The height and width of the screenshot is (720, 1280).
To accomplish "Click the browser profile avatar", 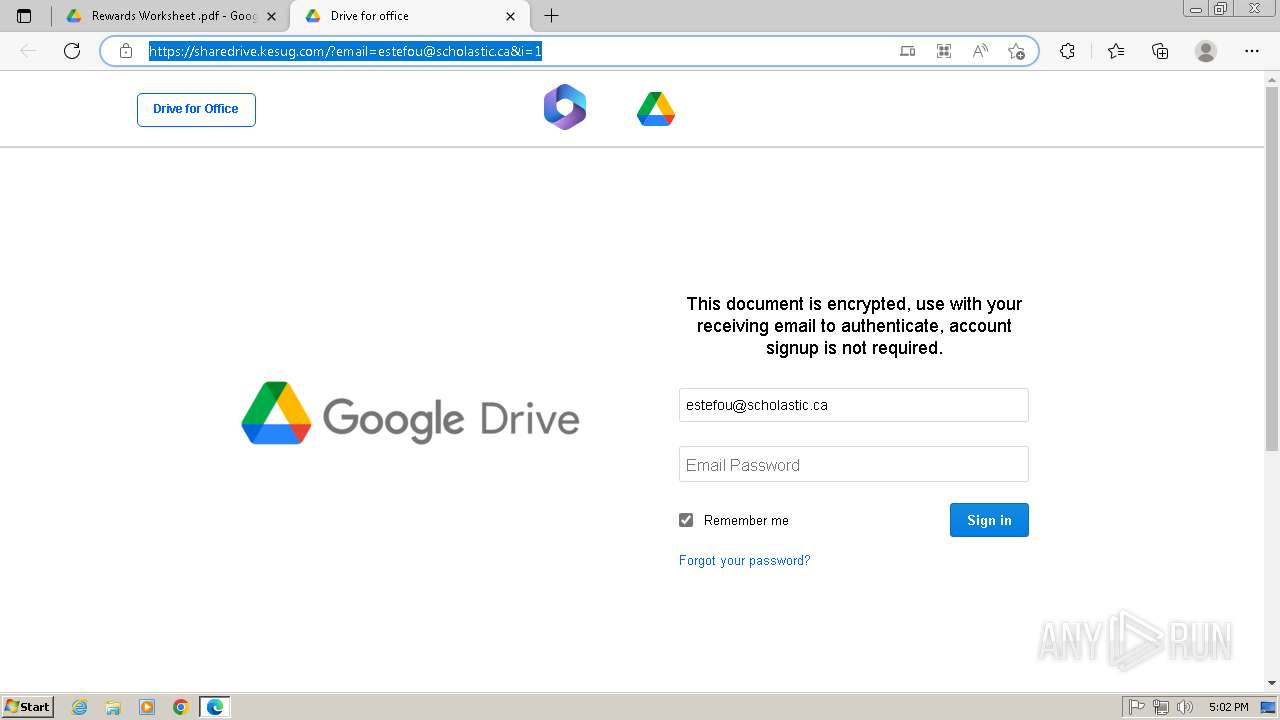I will [x=1206, y=51].
